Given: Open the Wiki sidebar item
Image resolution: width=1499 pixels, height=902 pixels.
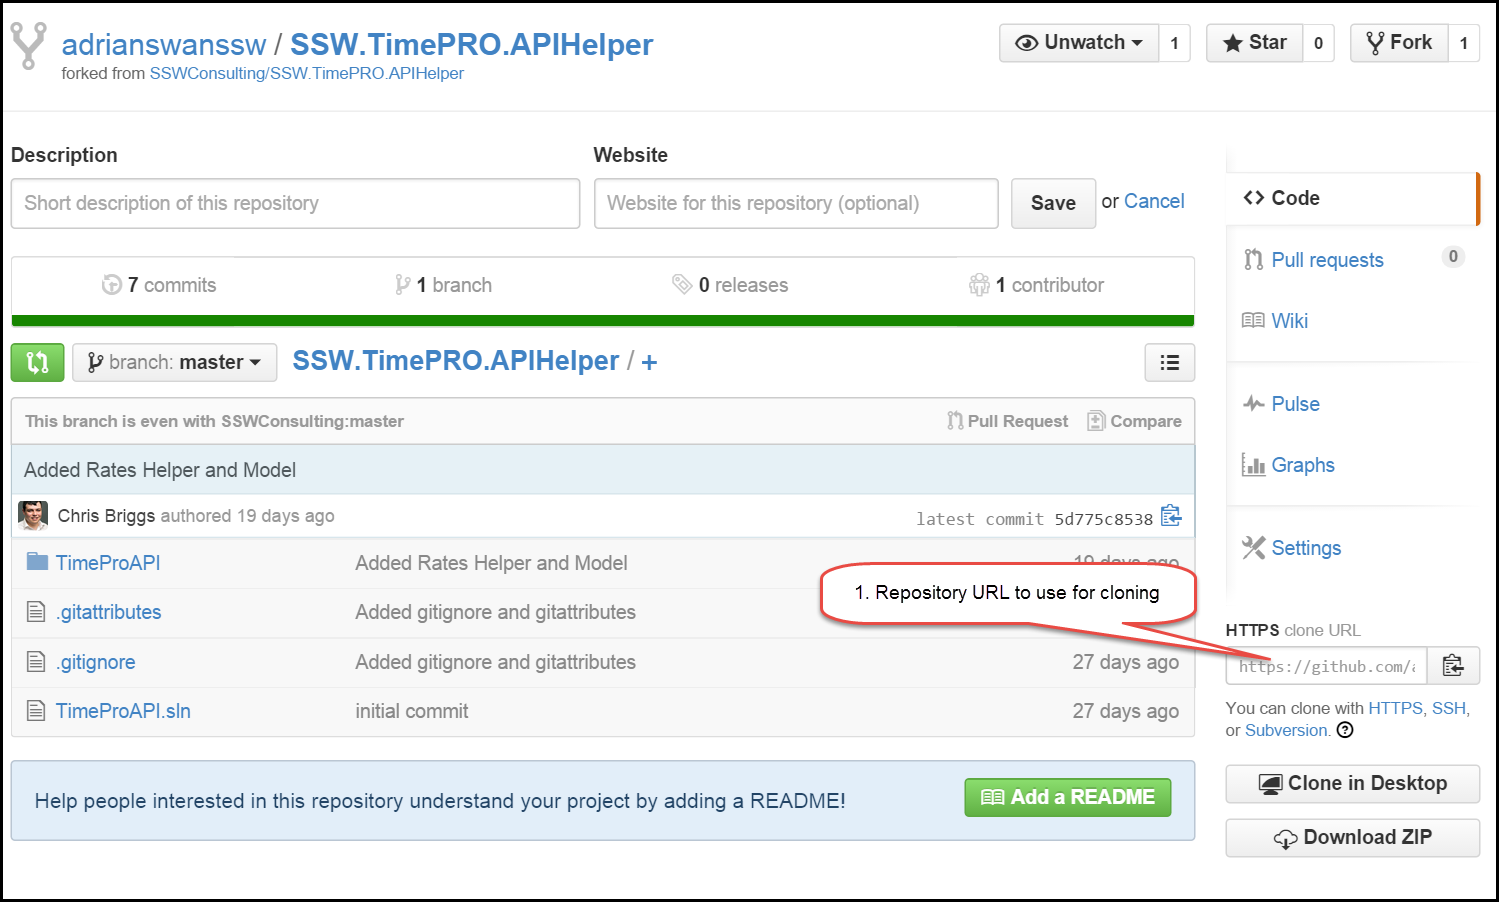Looking at the screenshot, I should point(1289,321).
